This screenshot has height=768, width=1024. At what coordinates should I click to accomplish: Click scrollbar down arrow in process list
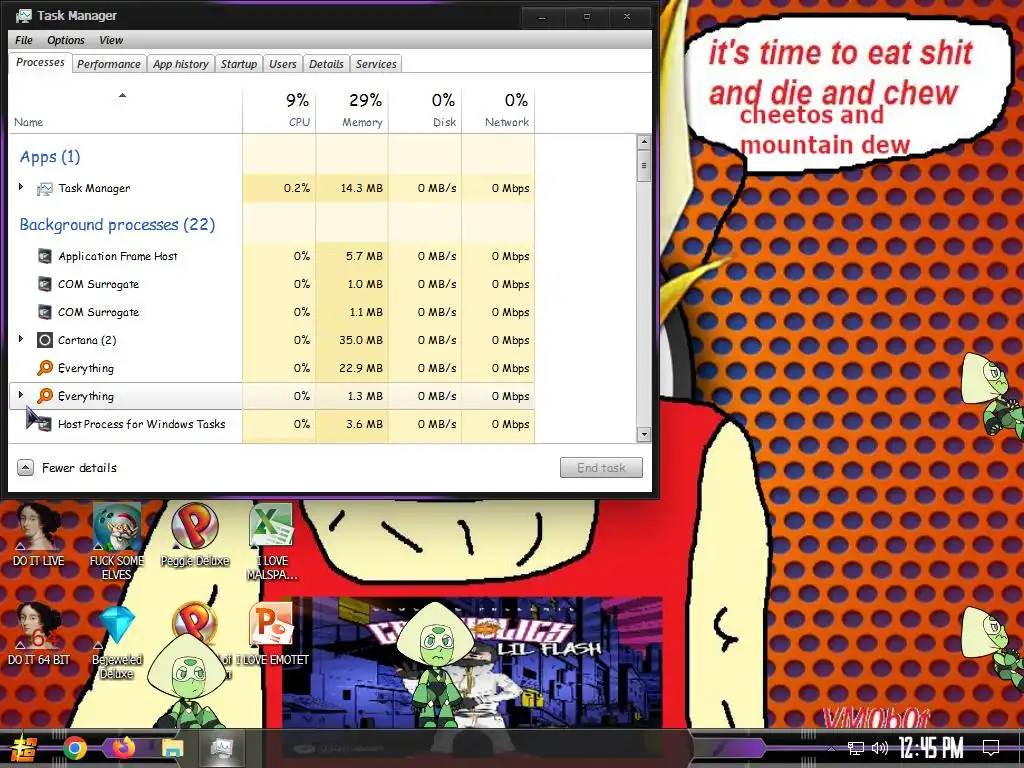(x=644, y=434)
